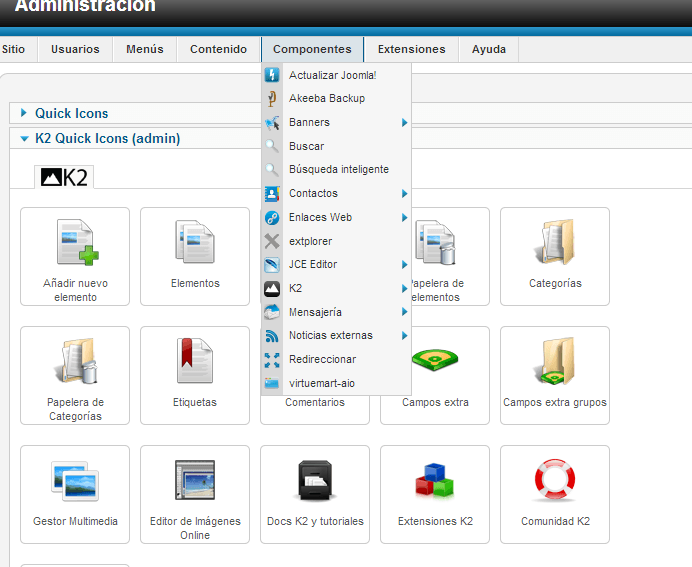Expand the Contactos submenu arrow
Screen dimensions: 692x567
point(404,194)
